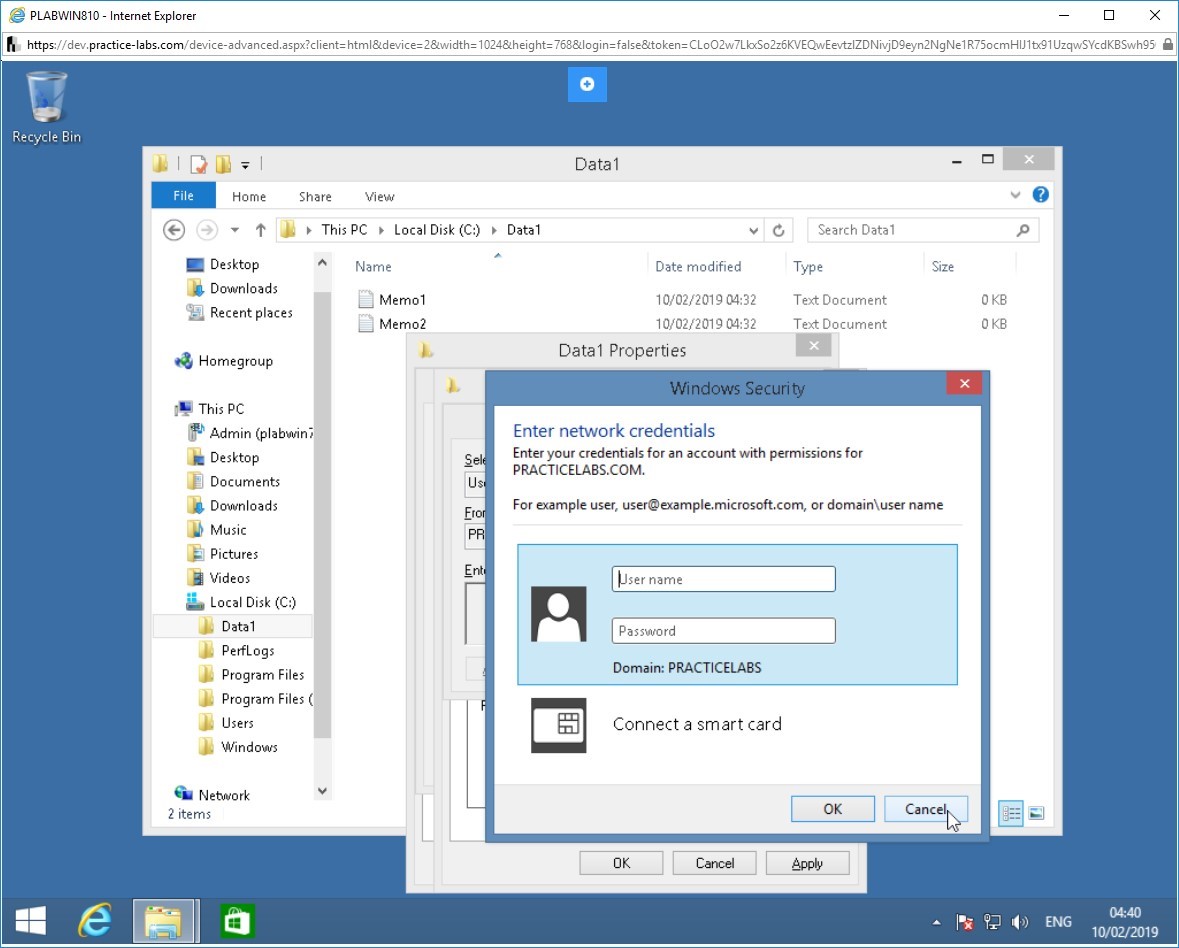Switch to the View ribbon tab
Image resolution: width=1179 pixels, height=948 pixels.
tap(380, 196)
